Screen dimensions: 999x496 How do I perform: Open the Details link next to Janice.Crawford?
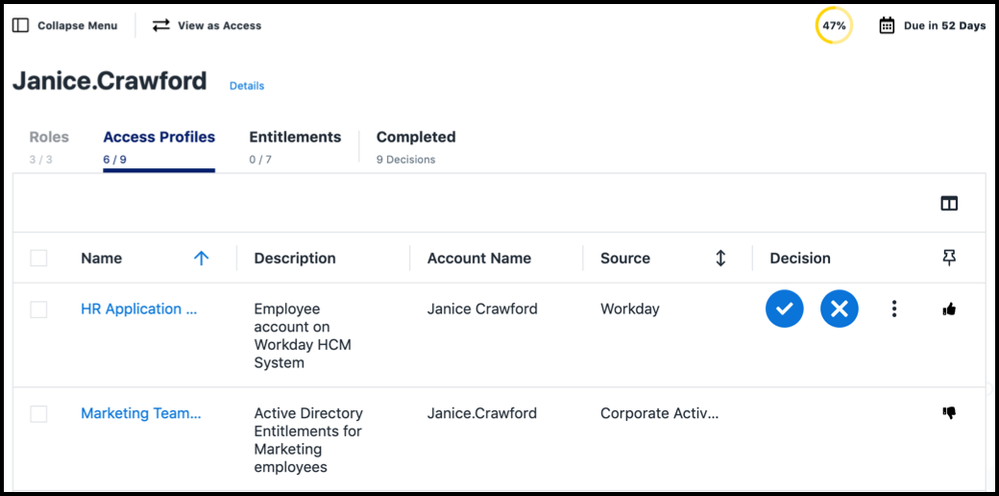247,85
